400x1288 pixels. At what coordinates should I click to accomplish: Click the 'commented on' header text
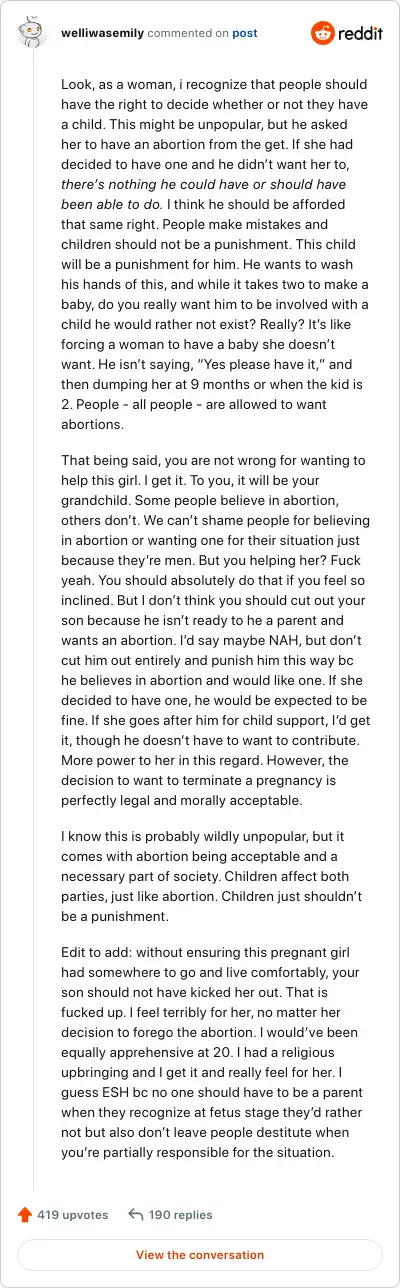tap(188, 33)
